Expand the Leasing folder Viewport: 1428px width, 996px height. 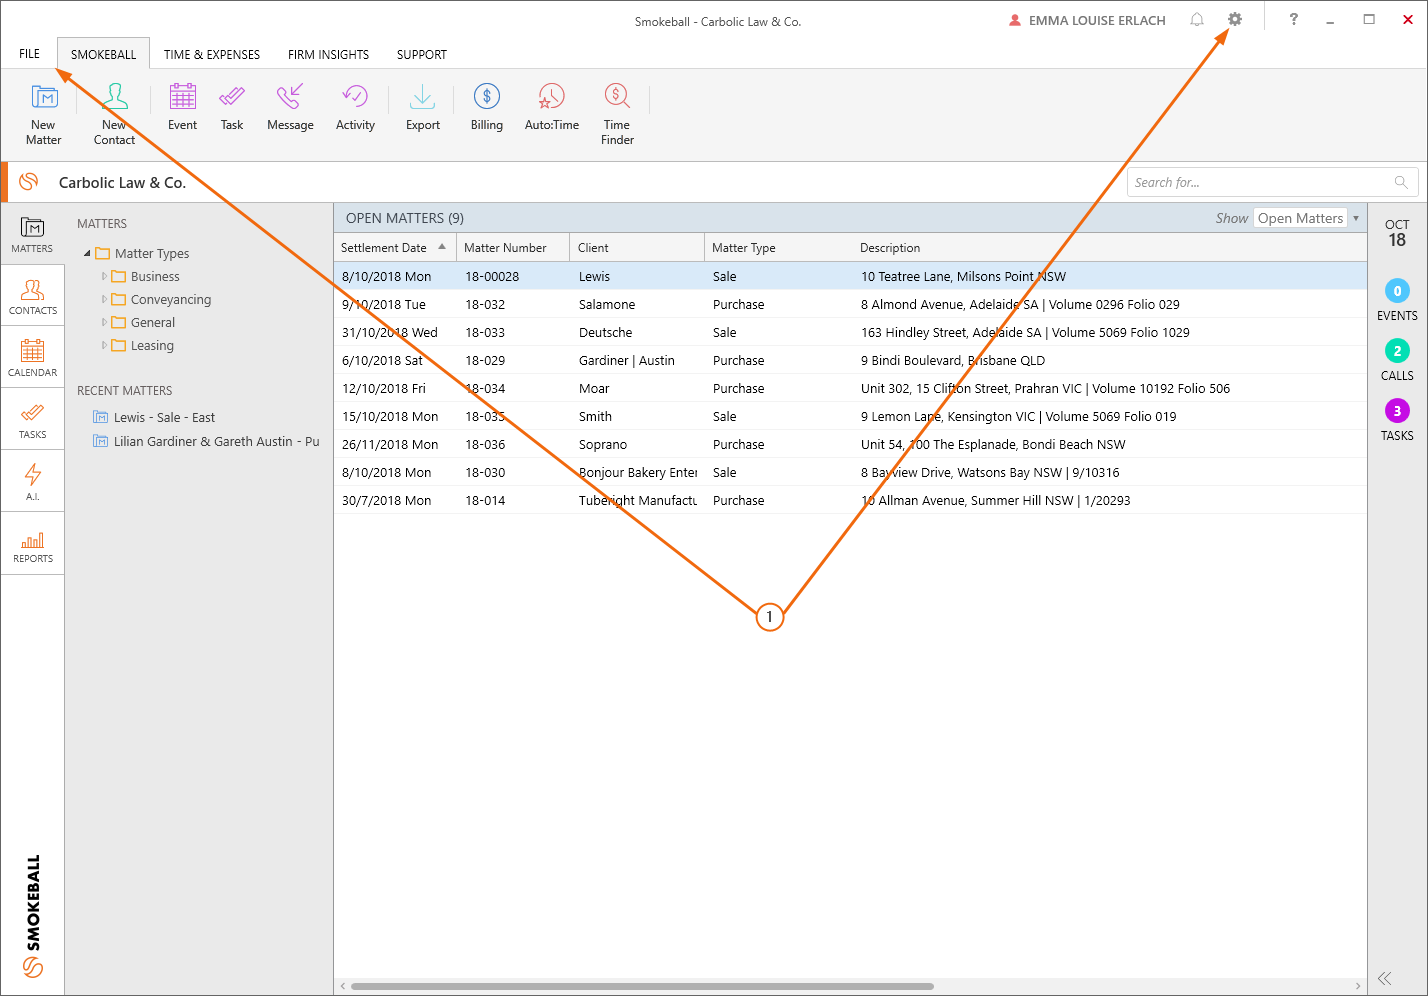click(x=104, y=345)
